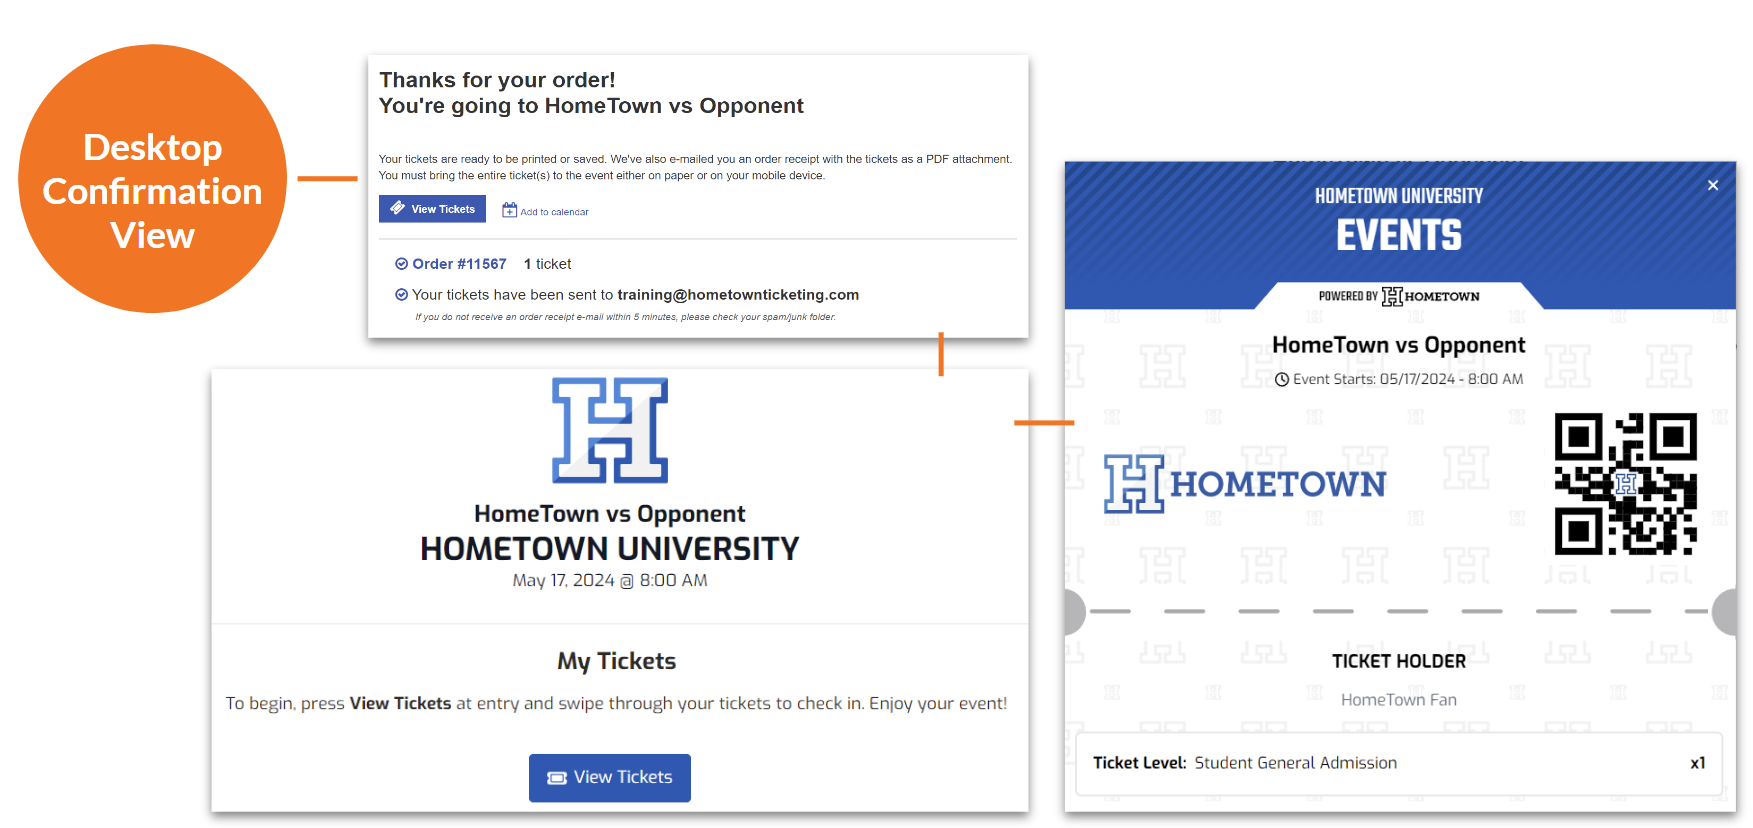Open the Order #11567 link
Image resolution: width=1753 pixels, height=828 pixels.
click(459, 264)
